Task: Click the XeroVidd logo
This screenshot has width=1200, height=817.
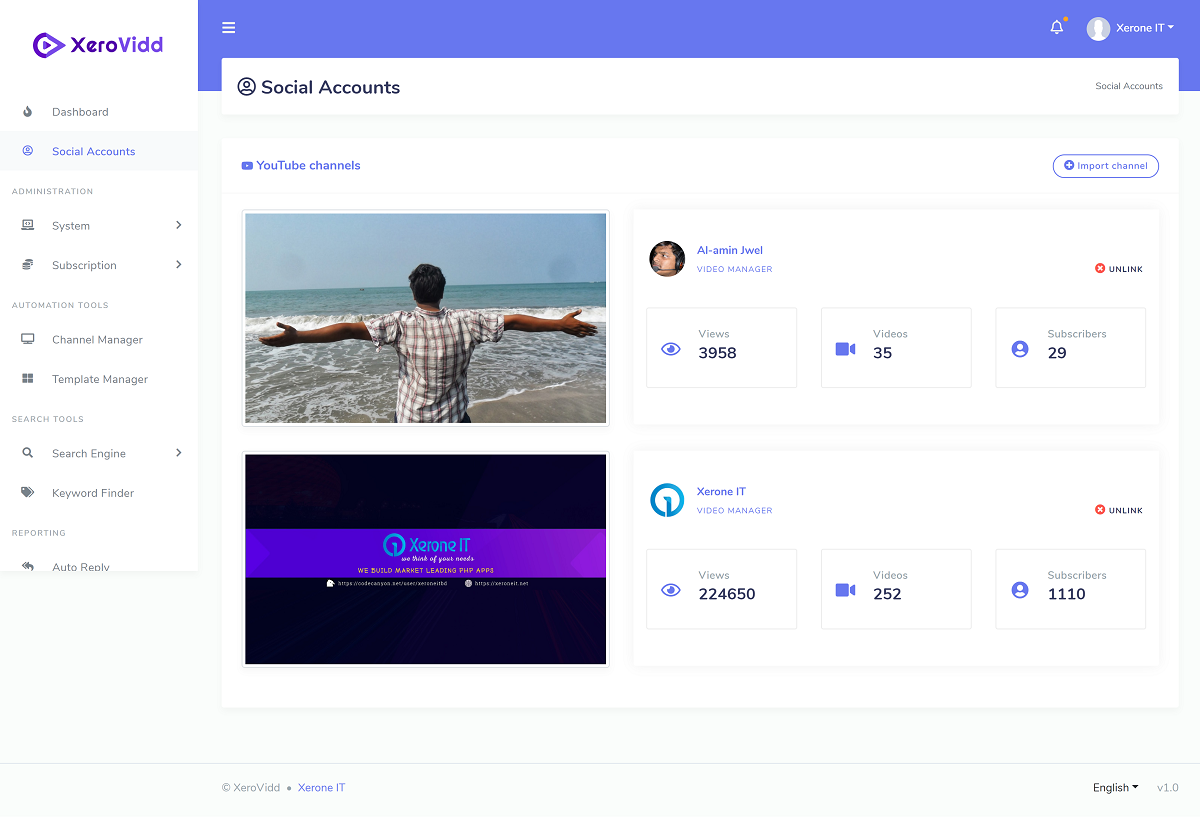Action: (x=98, y=44)
